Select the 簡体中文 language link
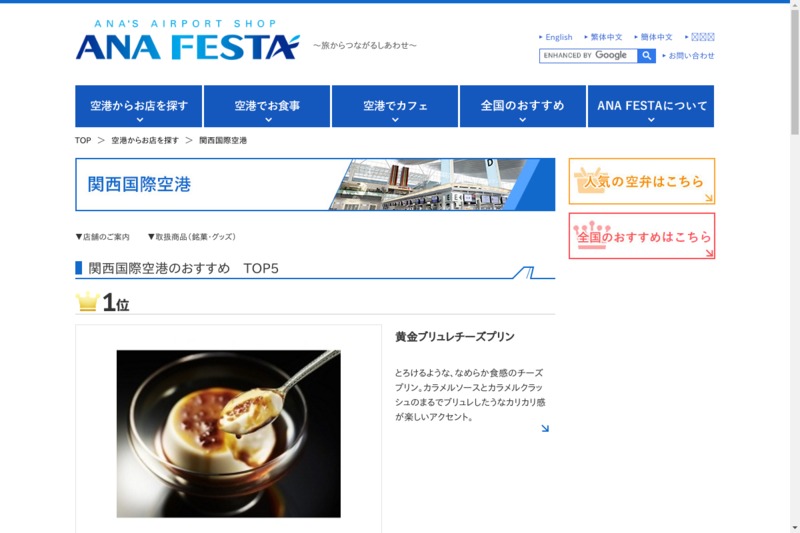The height and width of the screenshot is (533, 800). tap(656, 37)
